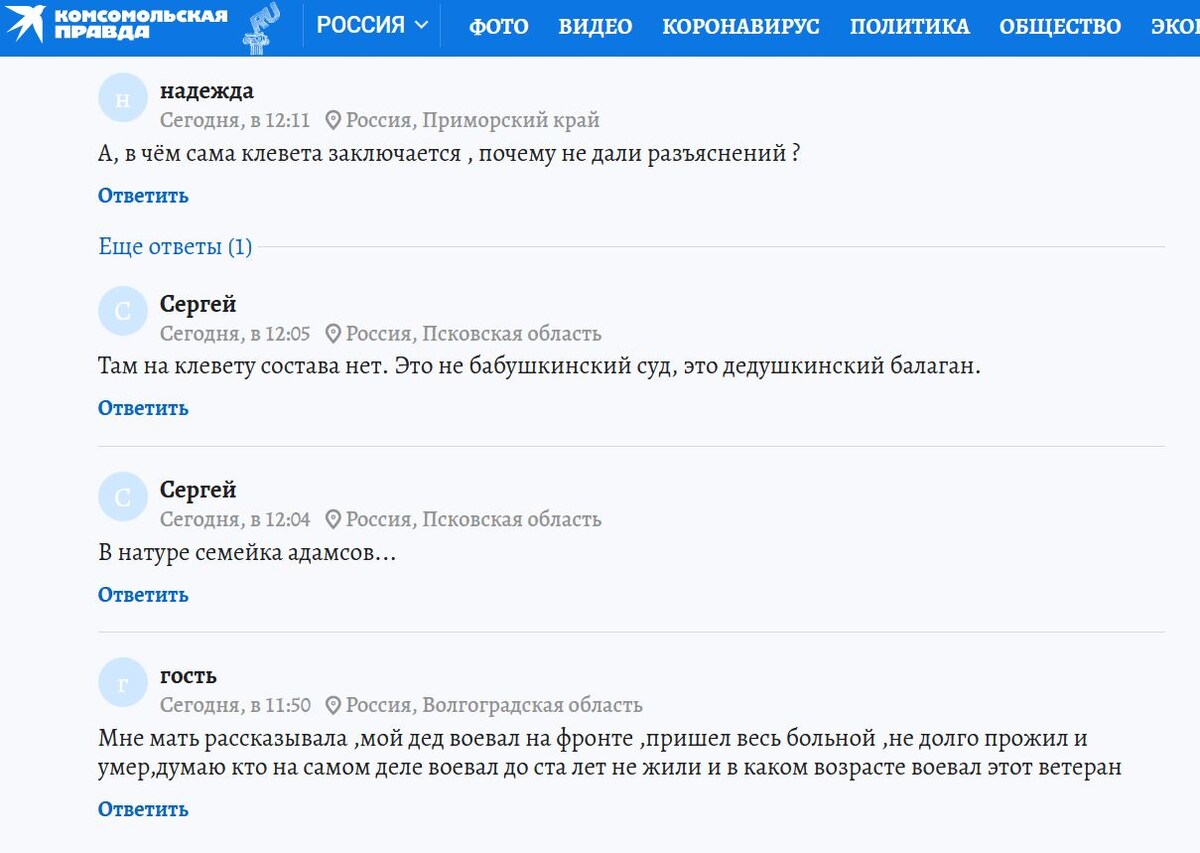Screen dimensions: 1200x853
Task: Click avatar of user гость
Action: tap(123, 683)
